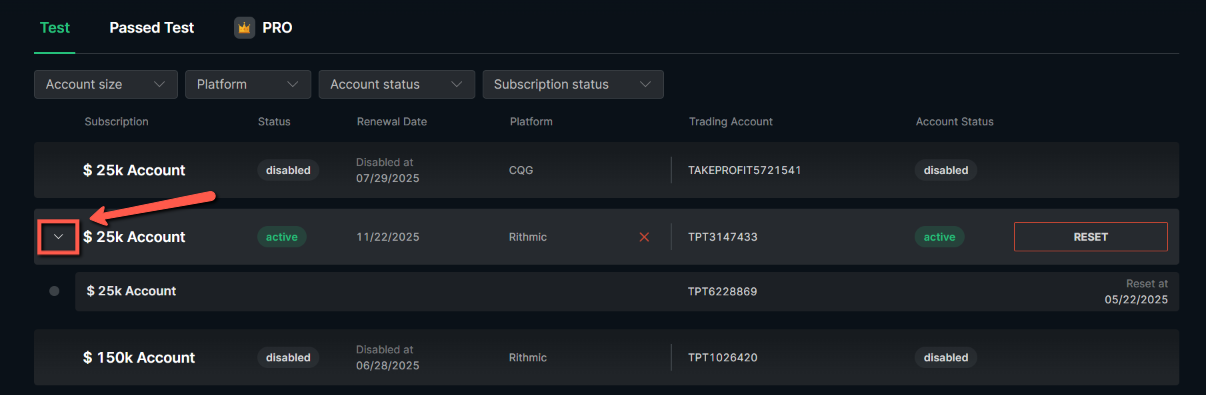Viewport: 1206px width, 395px height.
Task: Click trading account TPT3147433
Action: coord(723,237)
